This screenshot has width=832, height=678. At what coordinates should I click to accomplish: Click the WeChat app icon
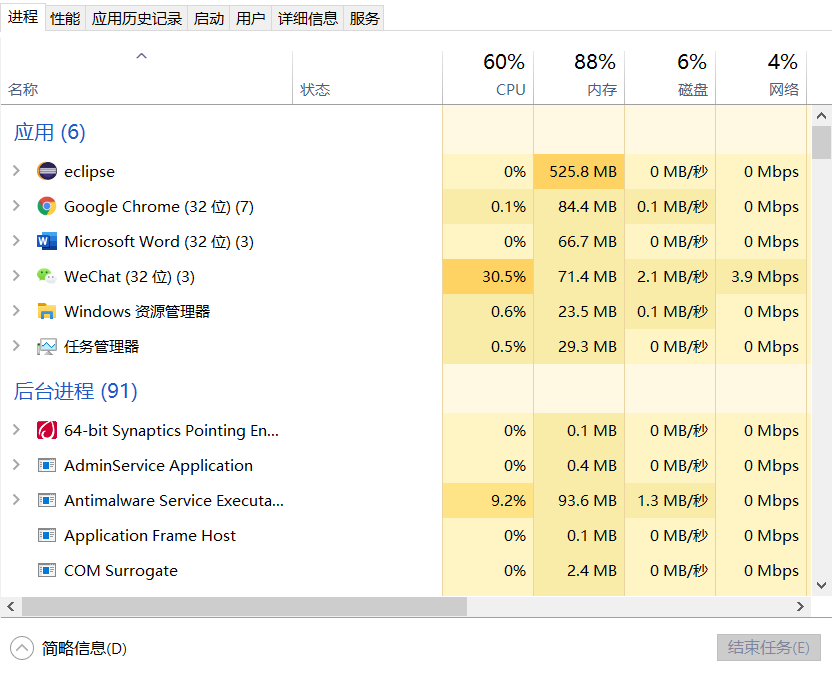[x=47, y=276]
